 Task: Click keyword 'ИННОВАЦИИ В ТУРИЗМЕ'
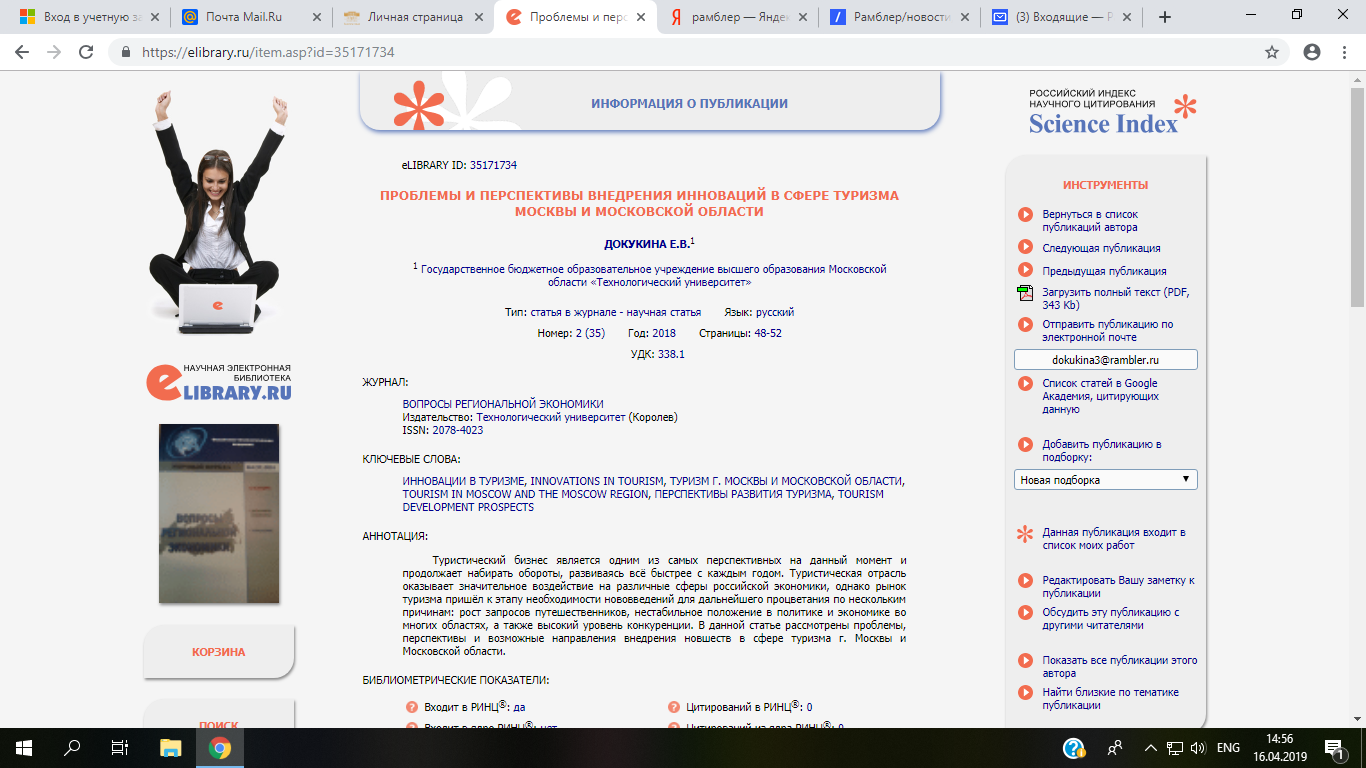[x=464, y=481]
